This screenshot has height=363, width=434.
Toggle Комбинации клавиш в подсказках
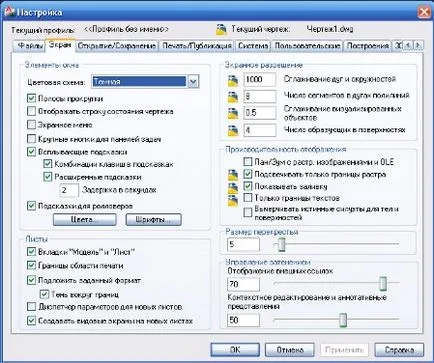[x=48, y=164]
